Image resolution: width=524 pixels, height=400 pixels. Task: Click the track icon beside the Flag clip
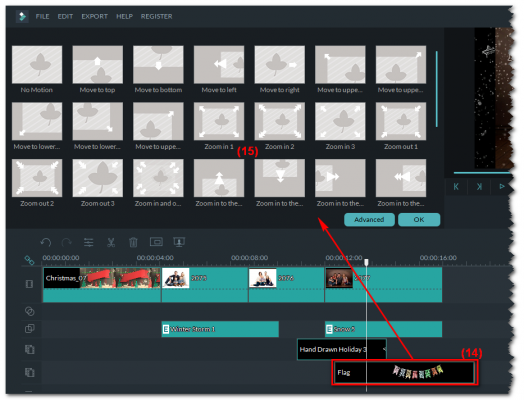tap(29, 372)
